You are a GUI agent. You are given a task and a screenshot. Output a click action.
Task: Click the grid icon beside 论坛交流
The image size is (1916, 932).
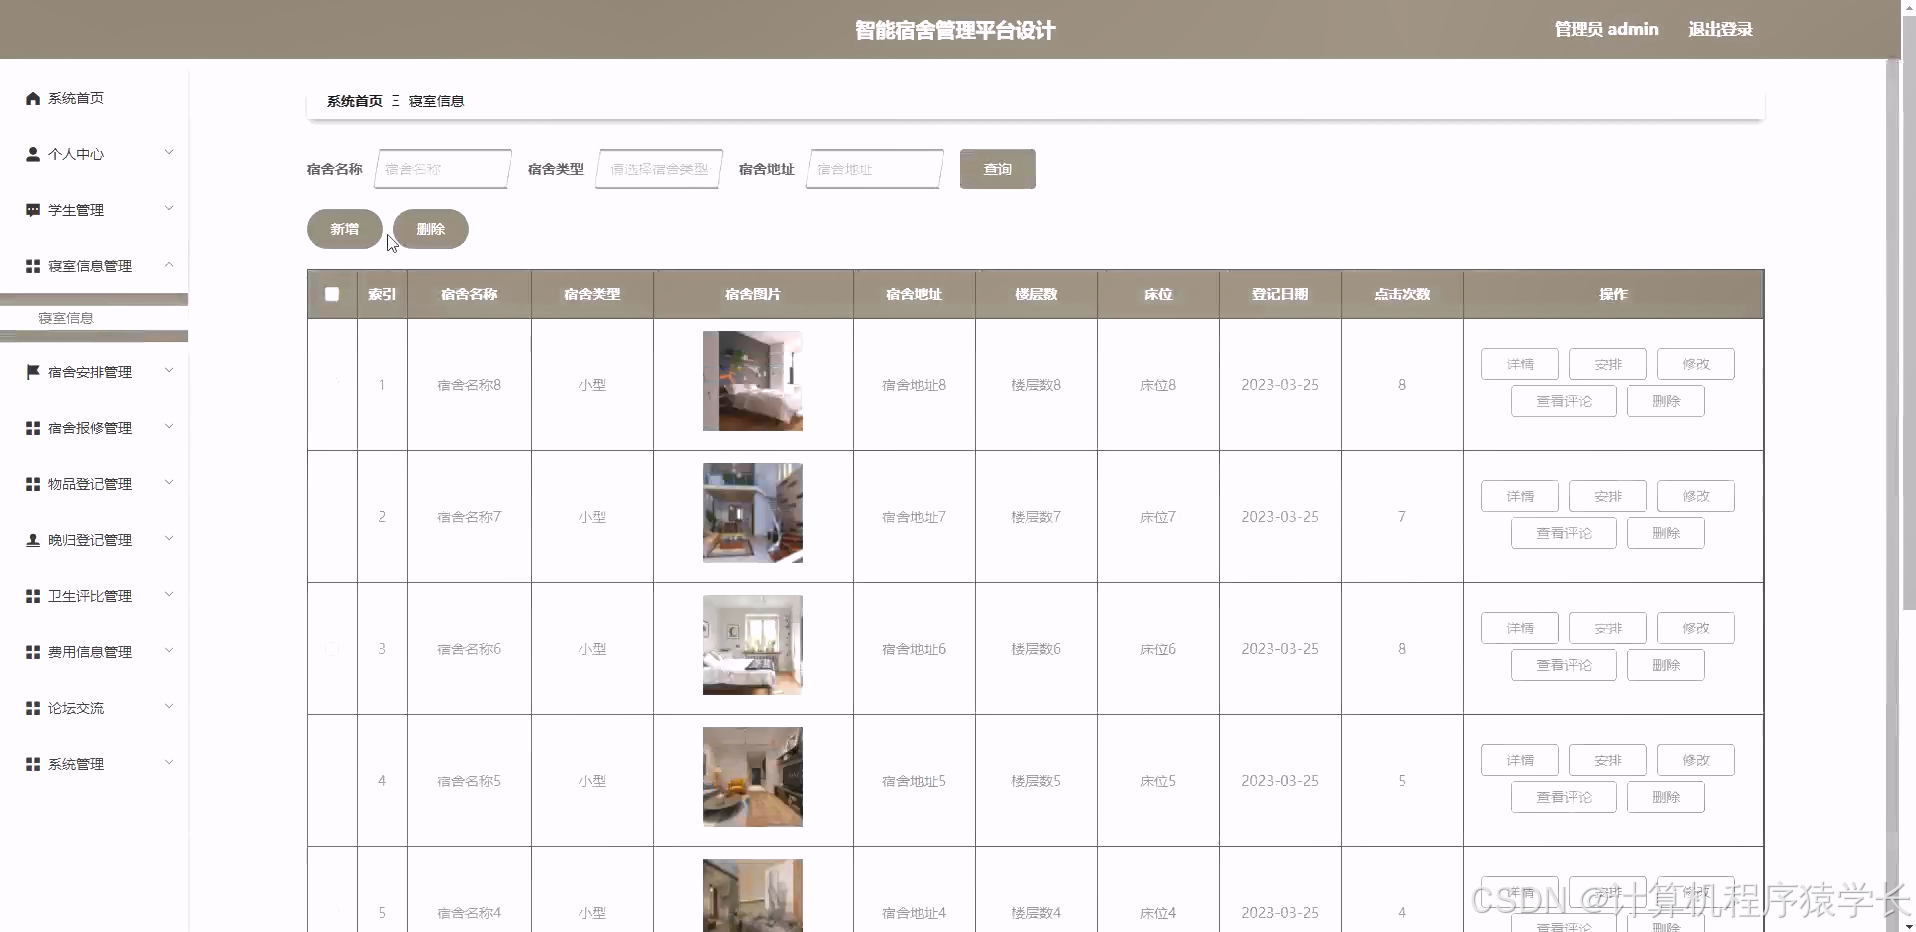33,708
